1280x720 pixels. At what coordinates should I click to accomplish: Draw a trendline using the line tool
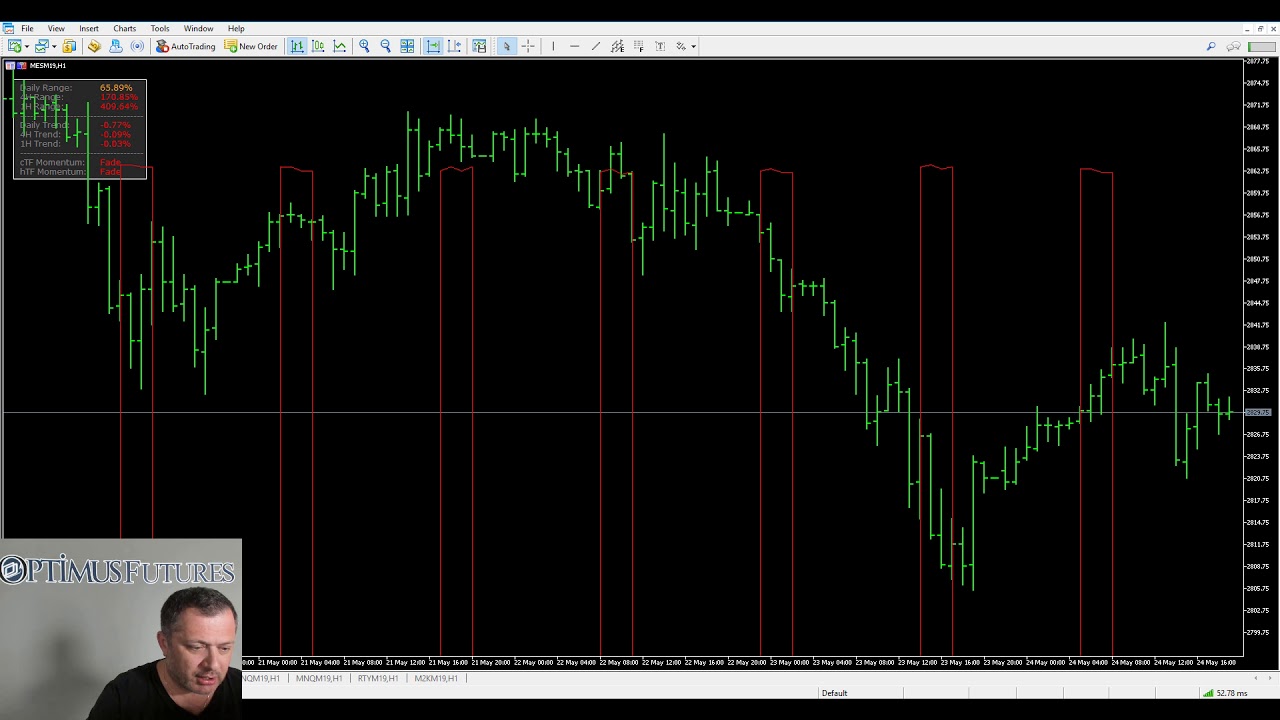coord(596,46)
